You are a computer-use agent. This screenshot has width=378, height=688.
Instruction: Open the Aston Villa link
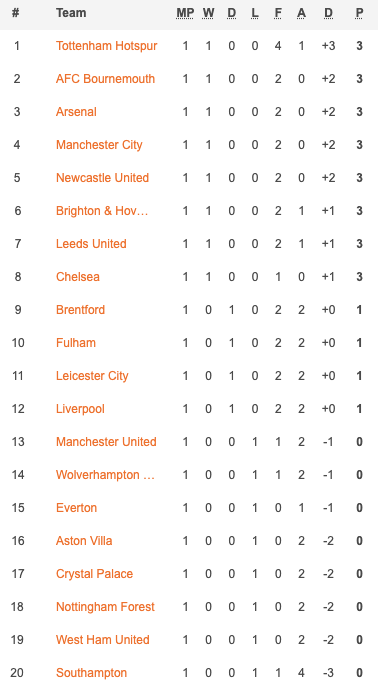click(84, 541)
